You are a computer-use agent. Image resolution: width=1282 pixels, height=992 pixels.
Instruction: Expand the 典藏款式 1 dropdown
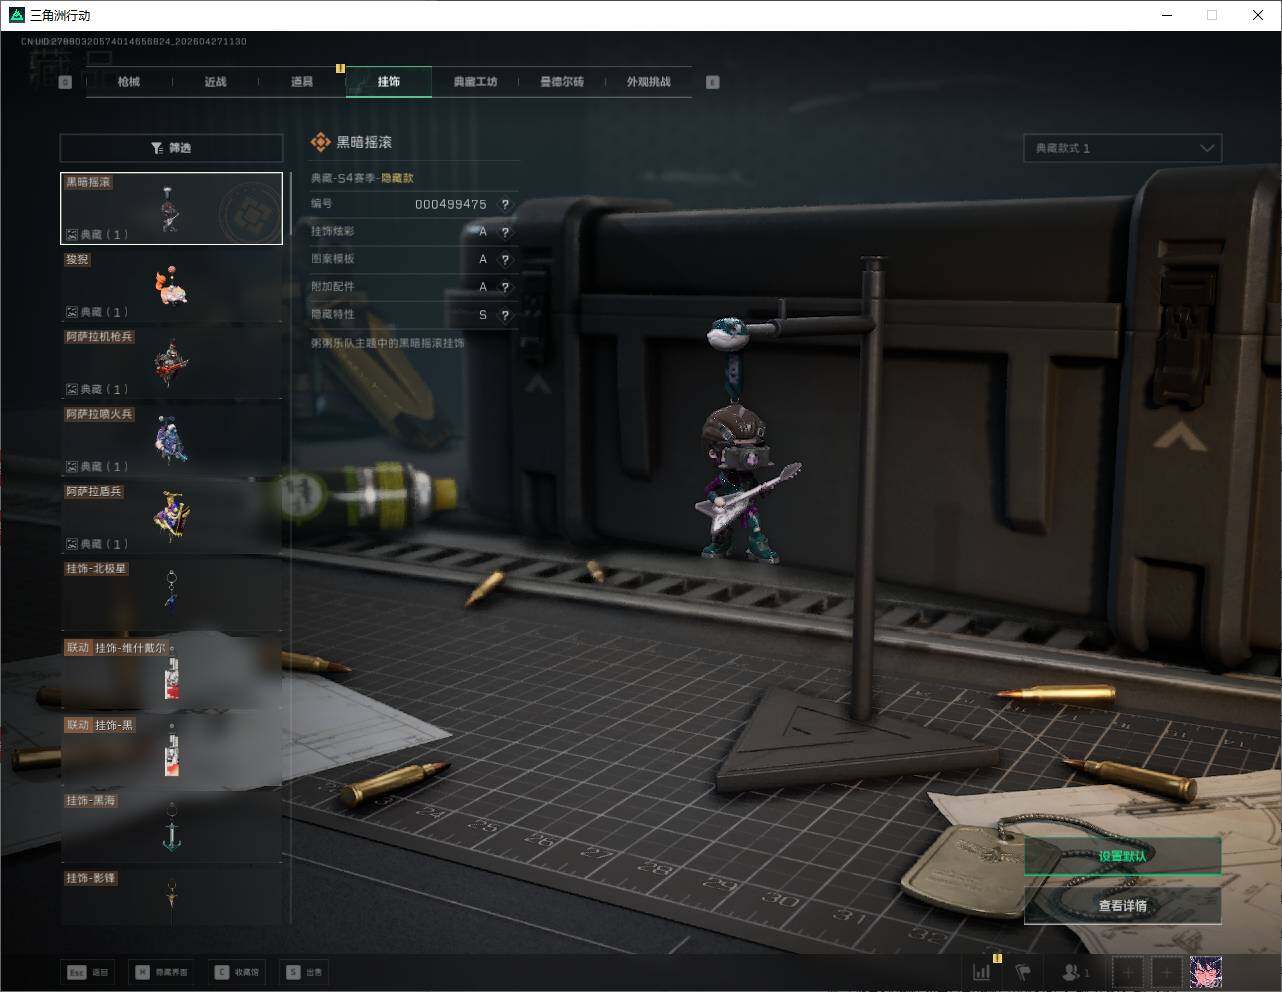pyautogui.click(x=1122, y=148)
